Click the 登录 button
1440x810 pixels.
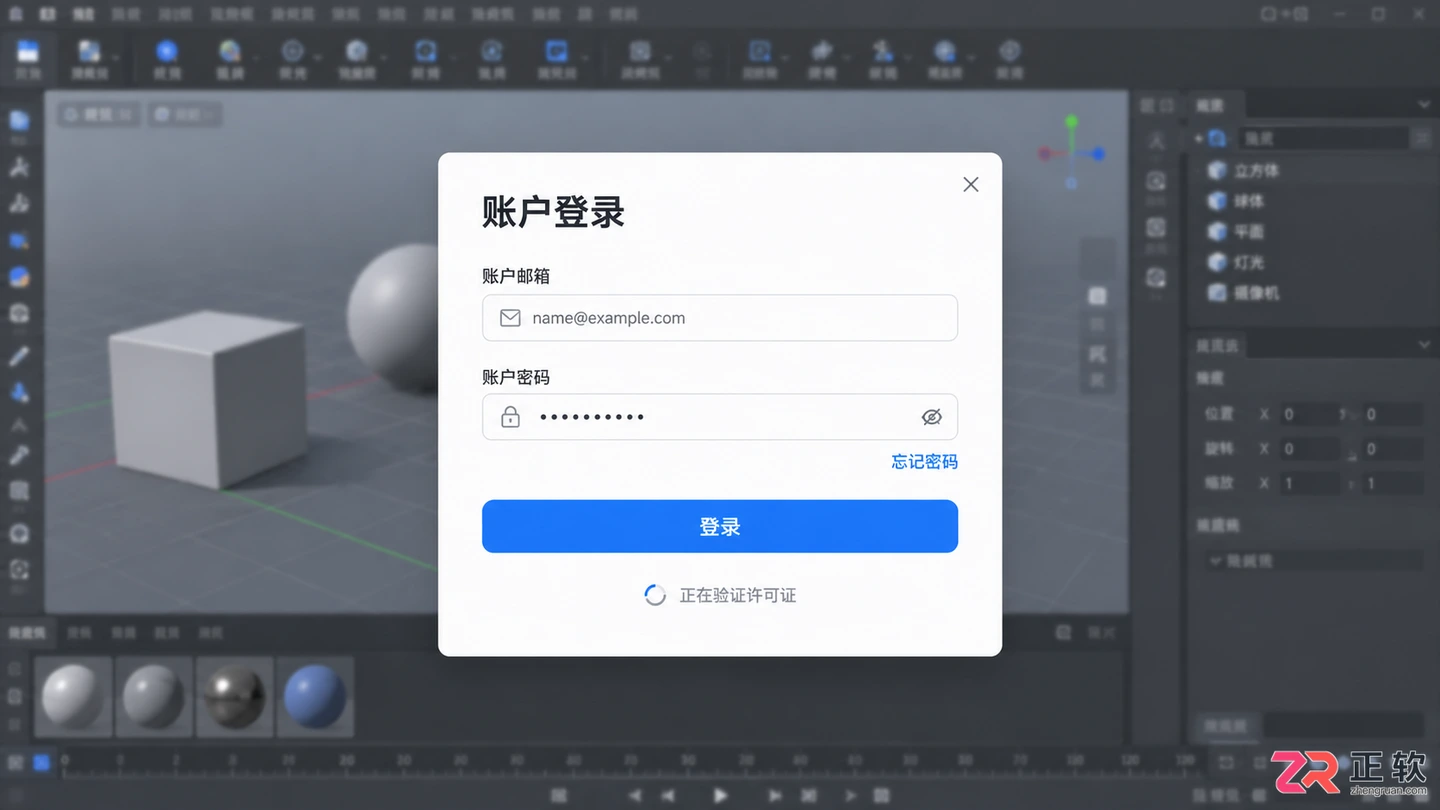click(x=720, y=526)
